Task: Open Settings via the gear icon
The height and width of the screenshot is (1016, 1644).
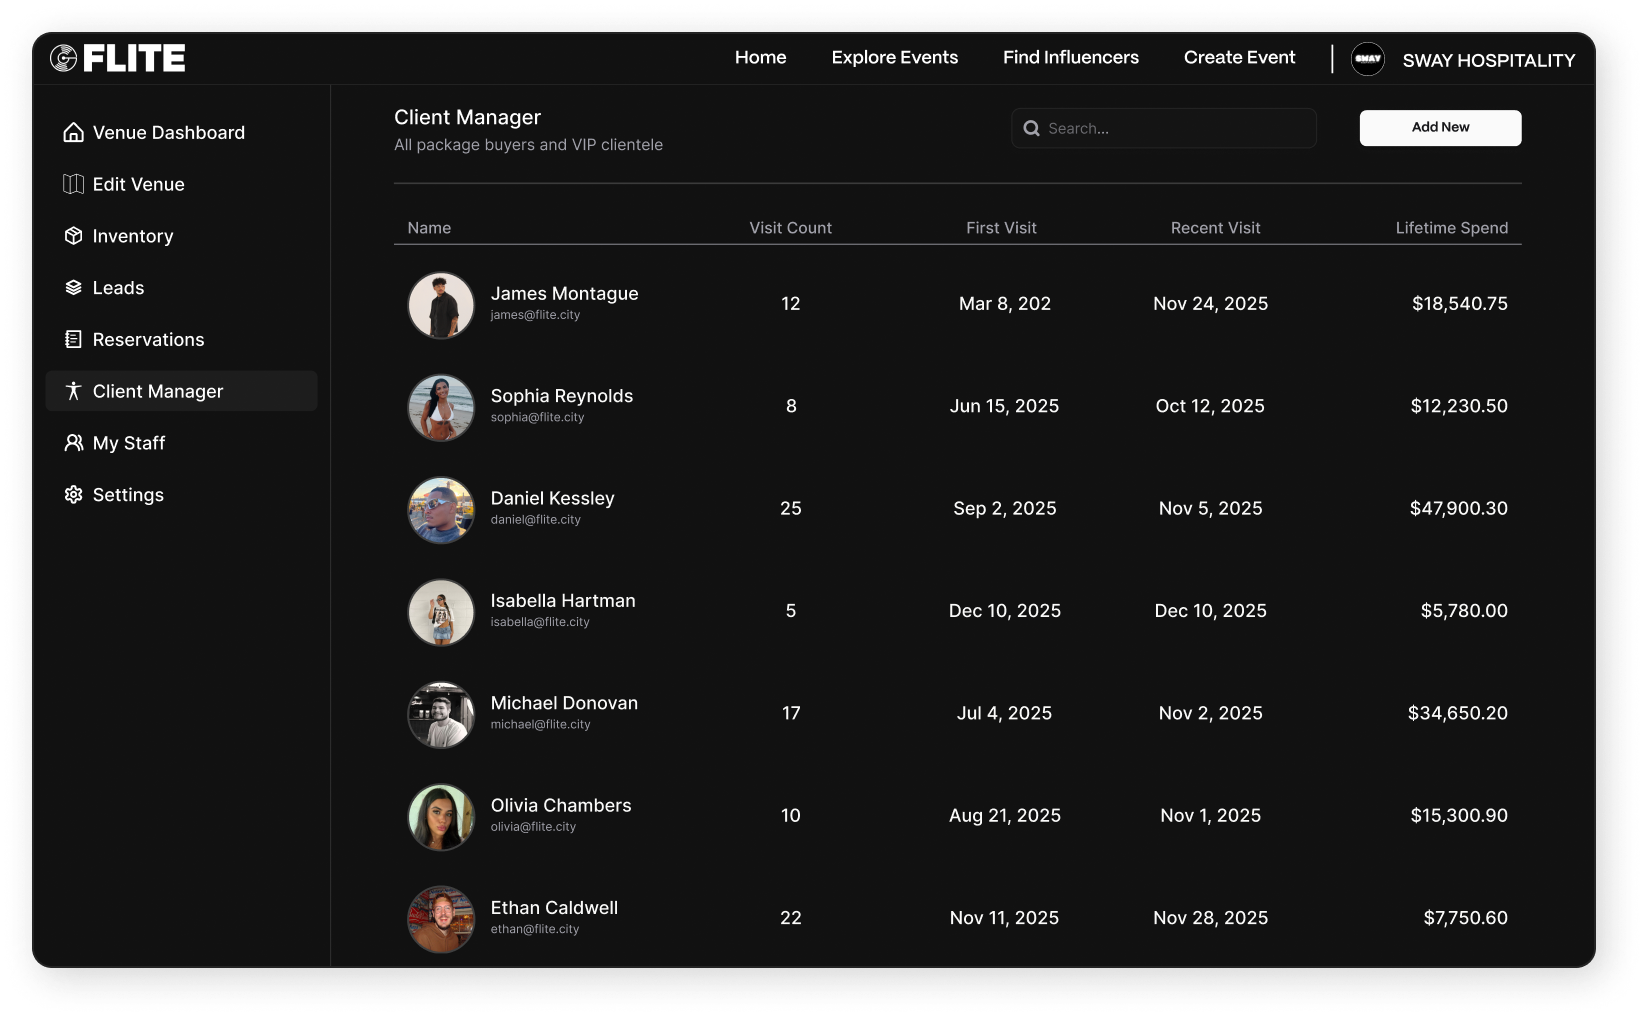Action: click(73, 495)
